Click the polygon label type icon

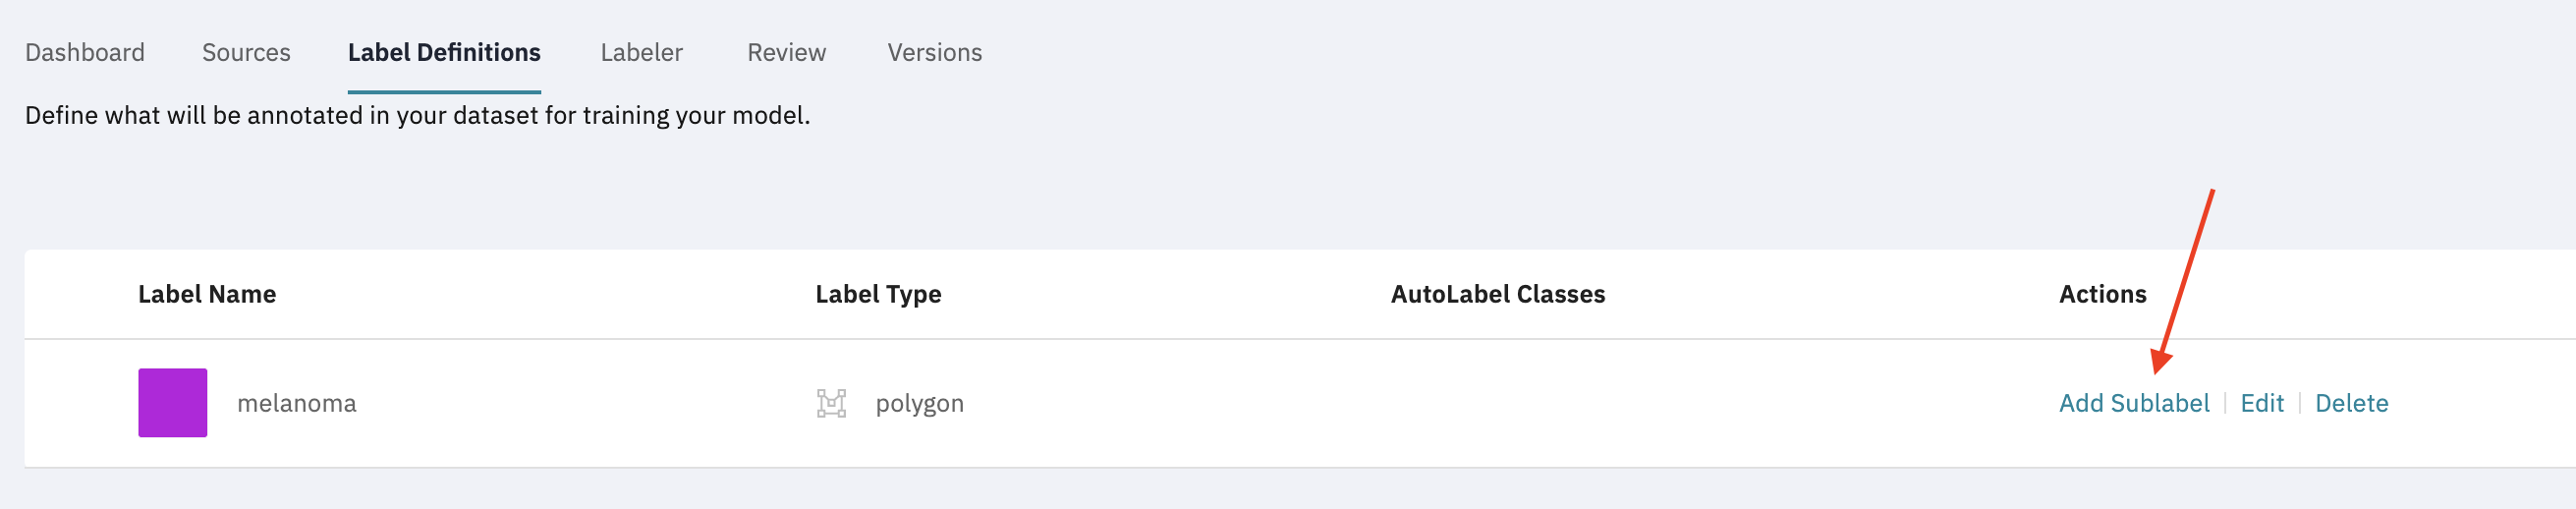click(x=831, y=403)
